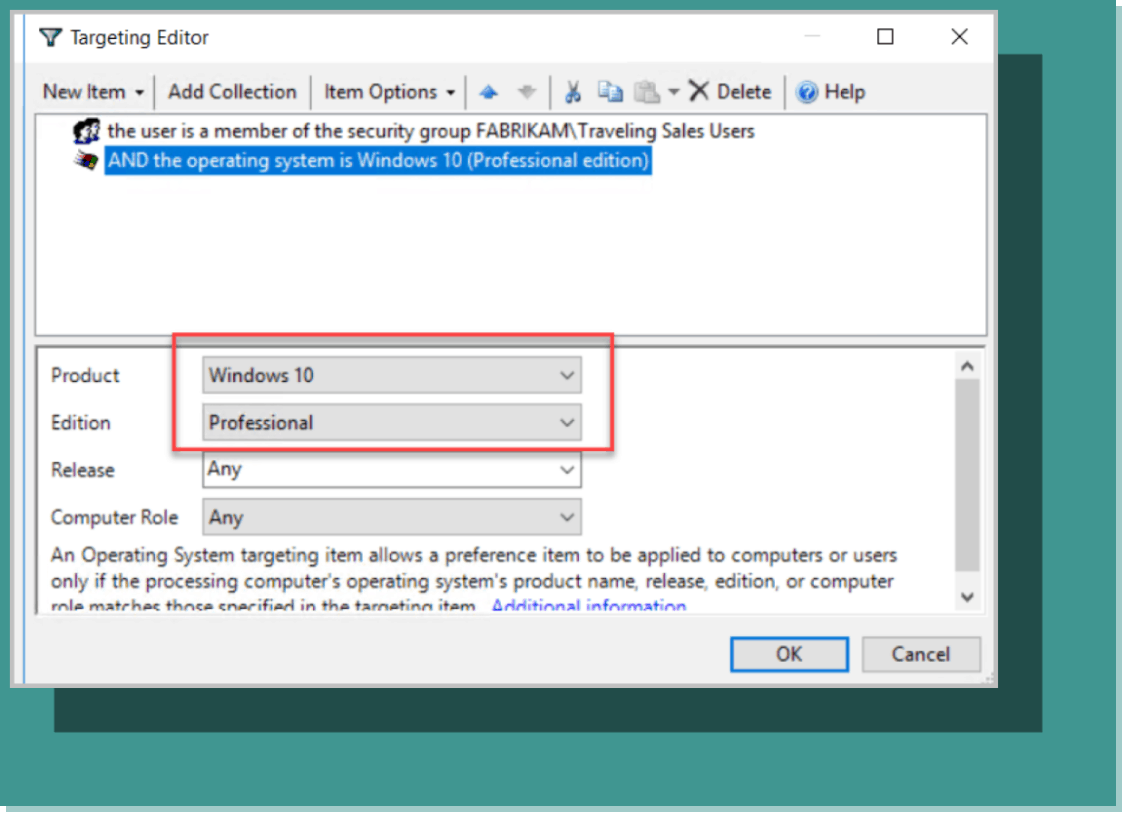Expand the Paste options arrow
Viewport: 1128px width, 818px height.
click(673, 92)
